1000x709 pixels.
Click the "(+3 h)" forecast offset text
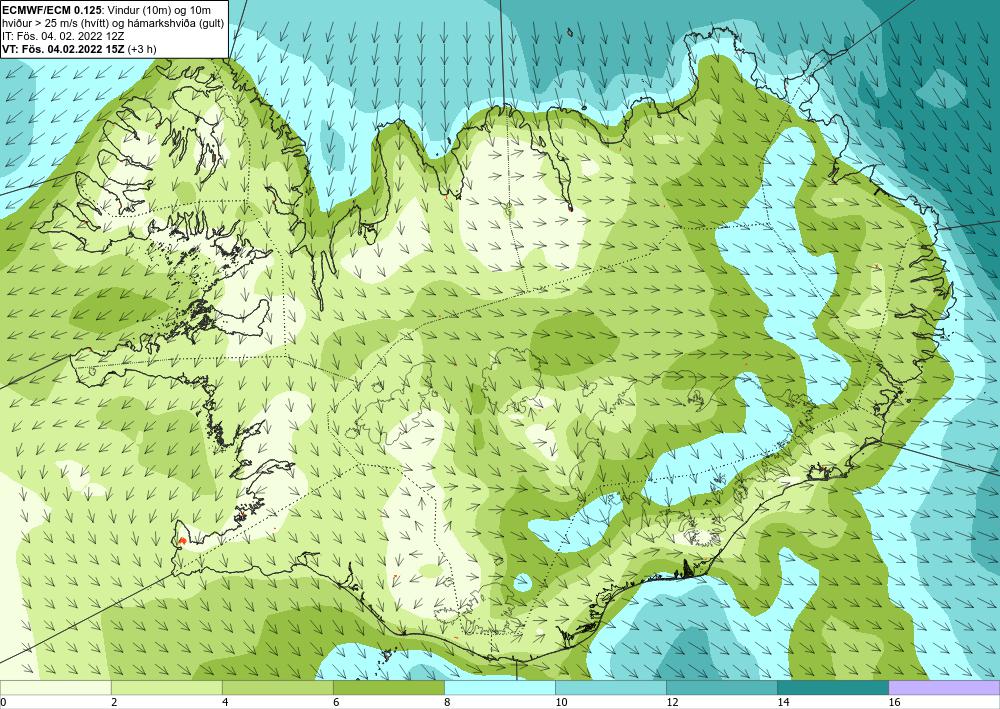click(142, 49)
